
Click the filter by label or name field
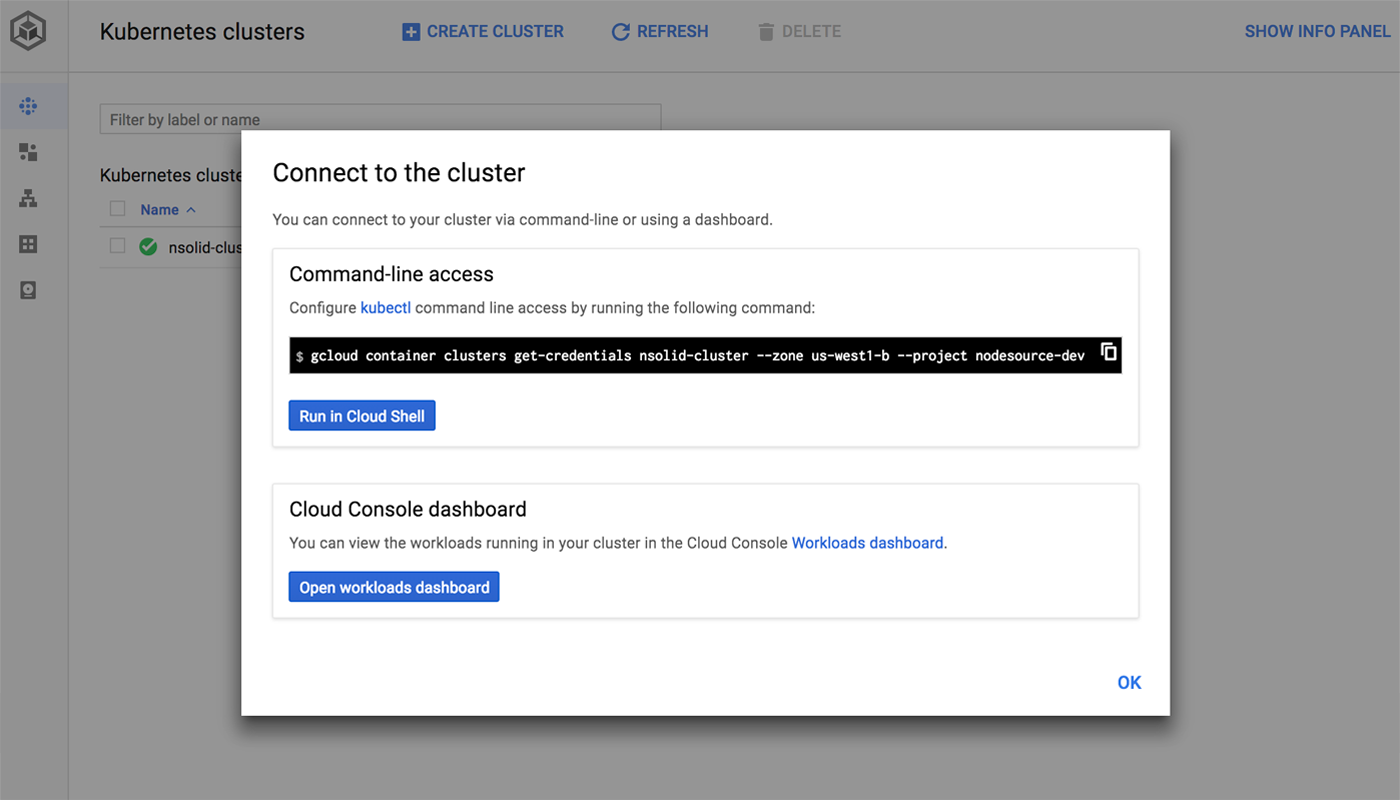380,119
